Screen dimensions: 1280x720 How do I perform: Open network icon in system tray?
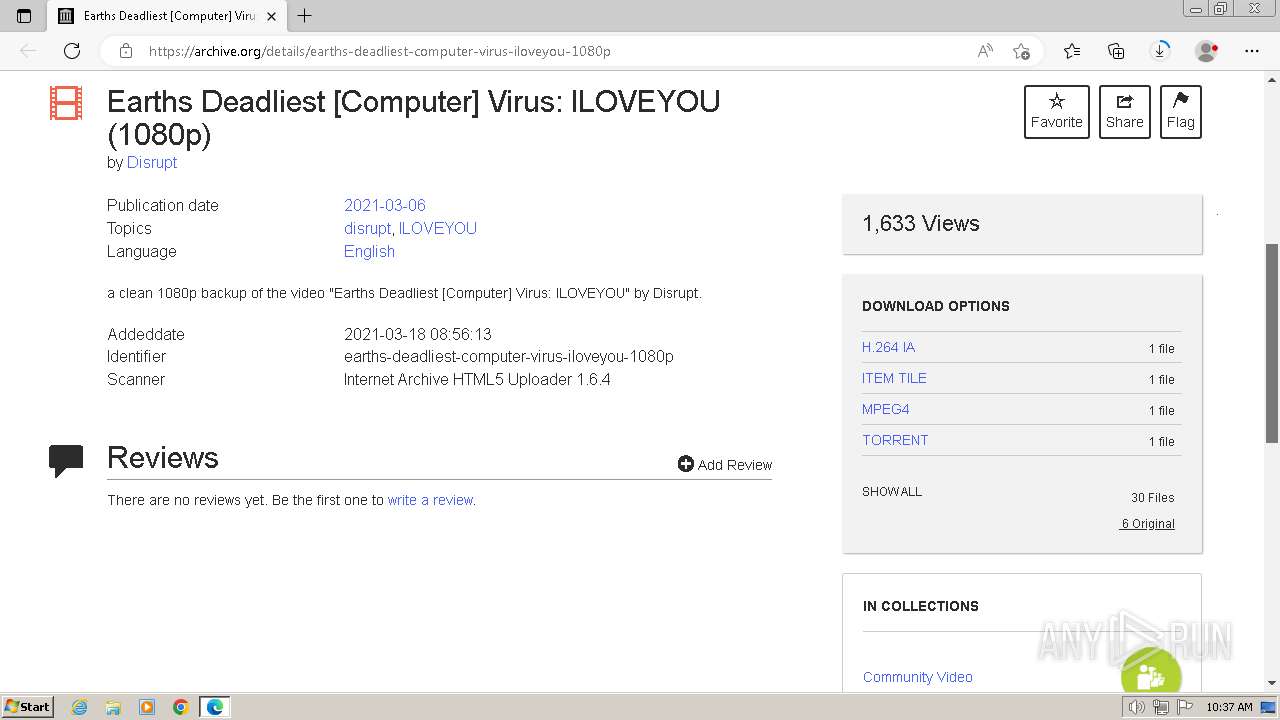pos(1161,707)
